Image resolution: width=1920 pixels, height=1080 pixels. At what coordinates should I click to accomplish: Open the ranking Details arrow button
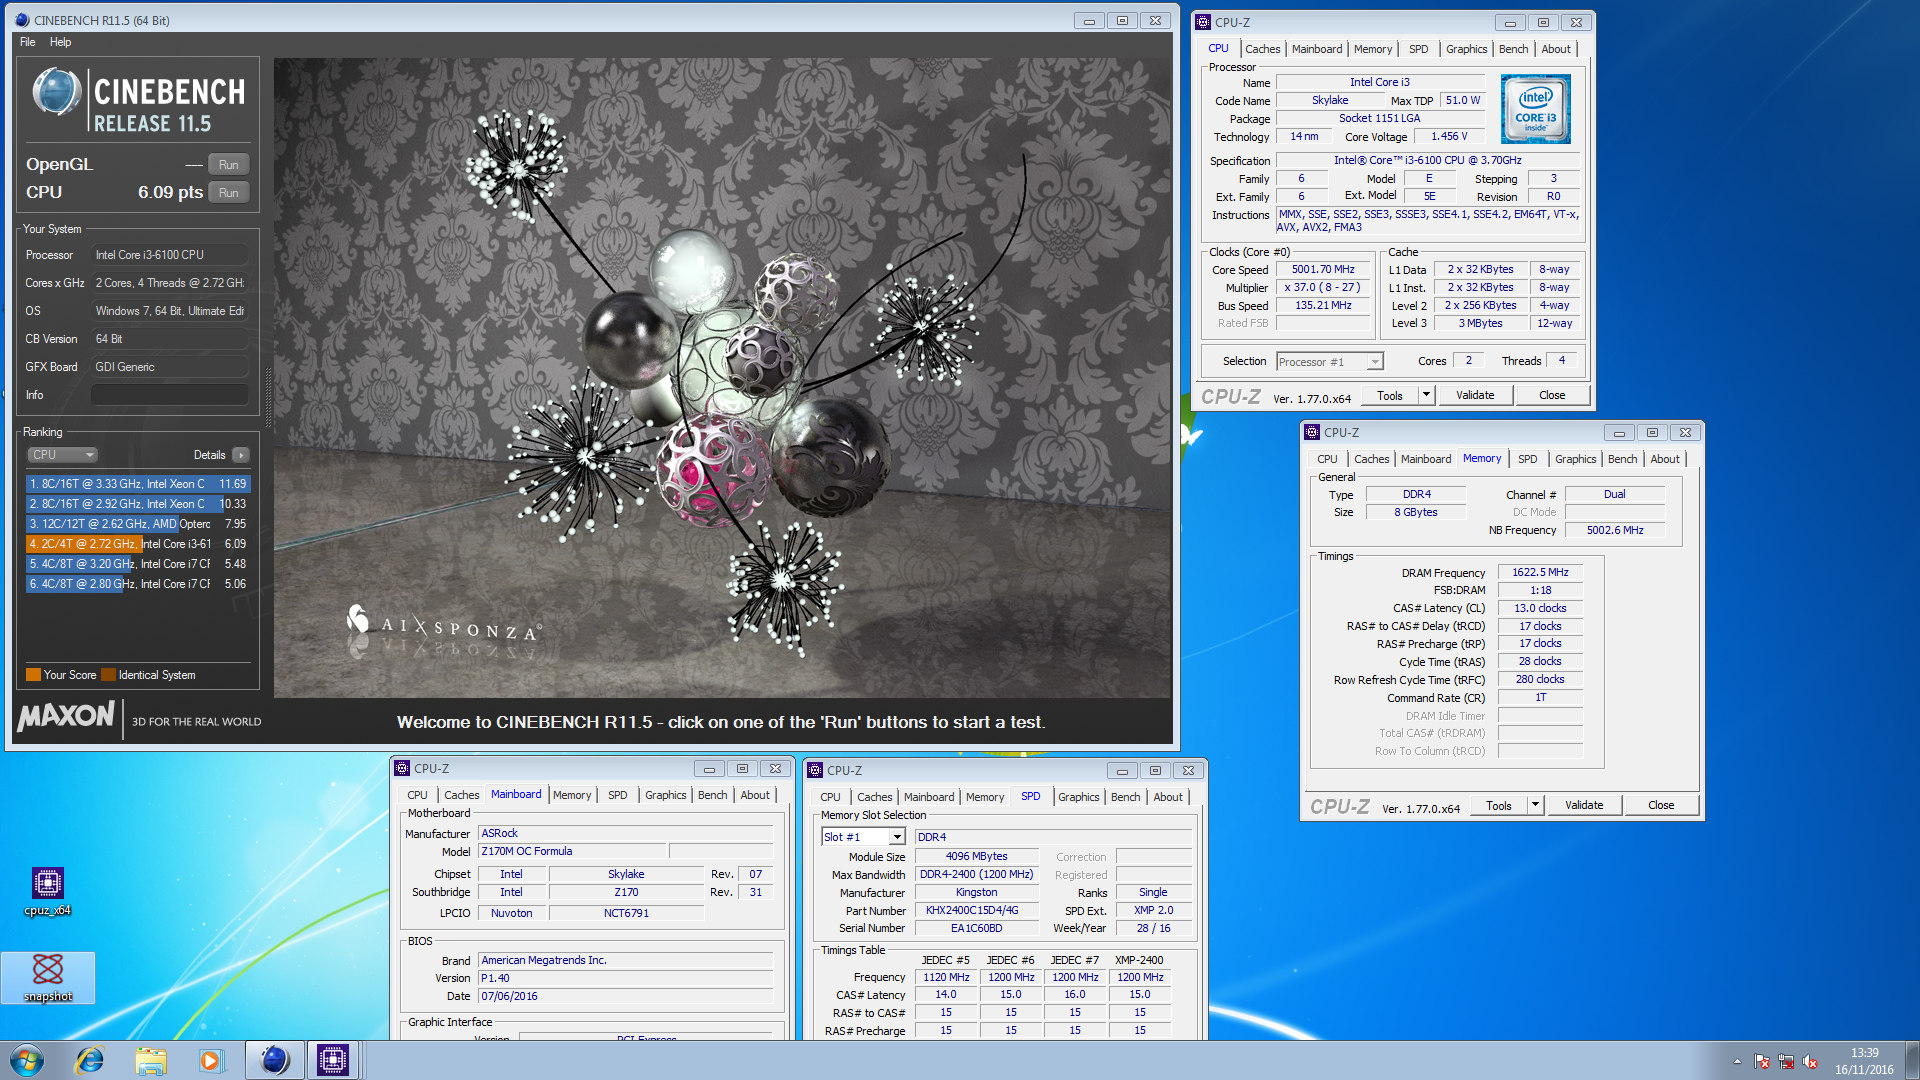[x=240, y=455]
